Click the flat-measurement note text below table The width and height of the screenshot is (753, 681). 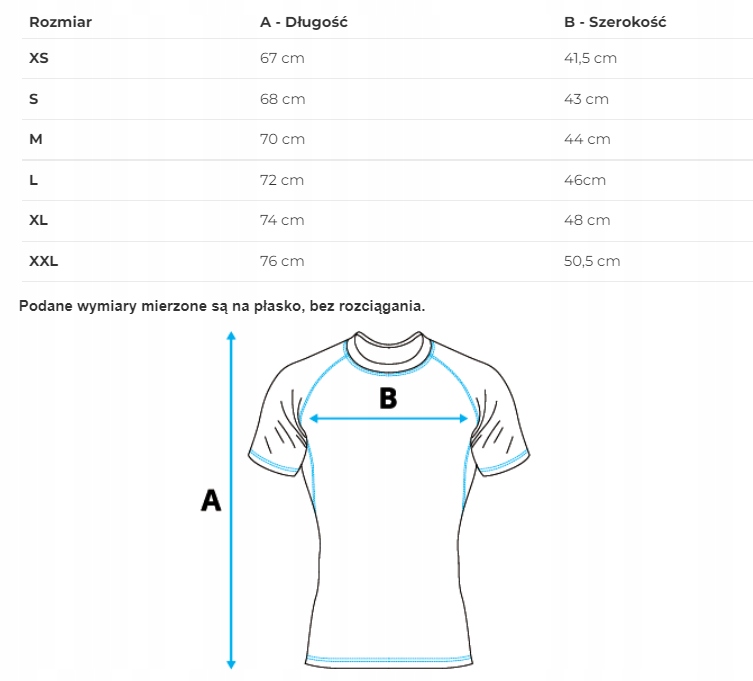pos(222,306)
